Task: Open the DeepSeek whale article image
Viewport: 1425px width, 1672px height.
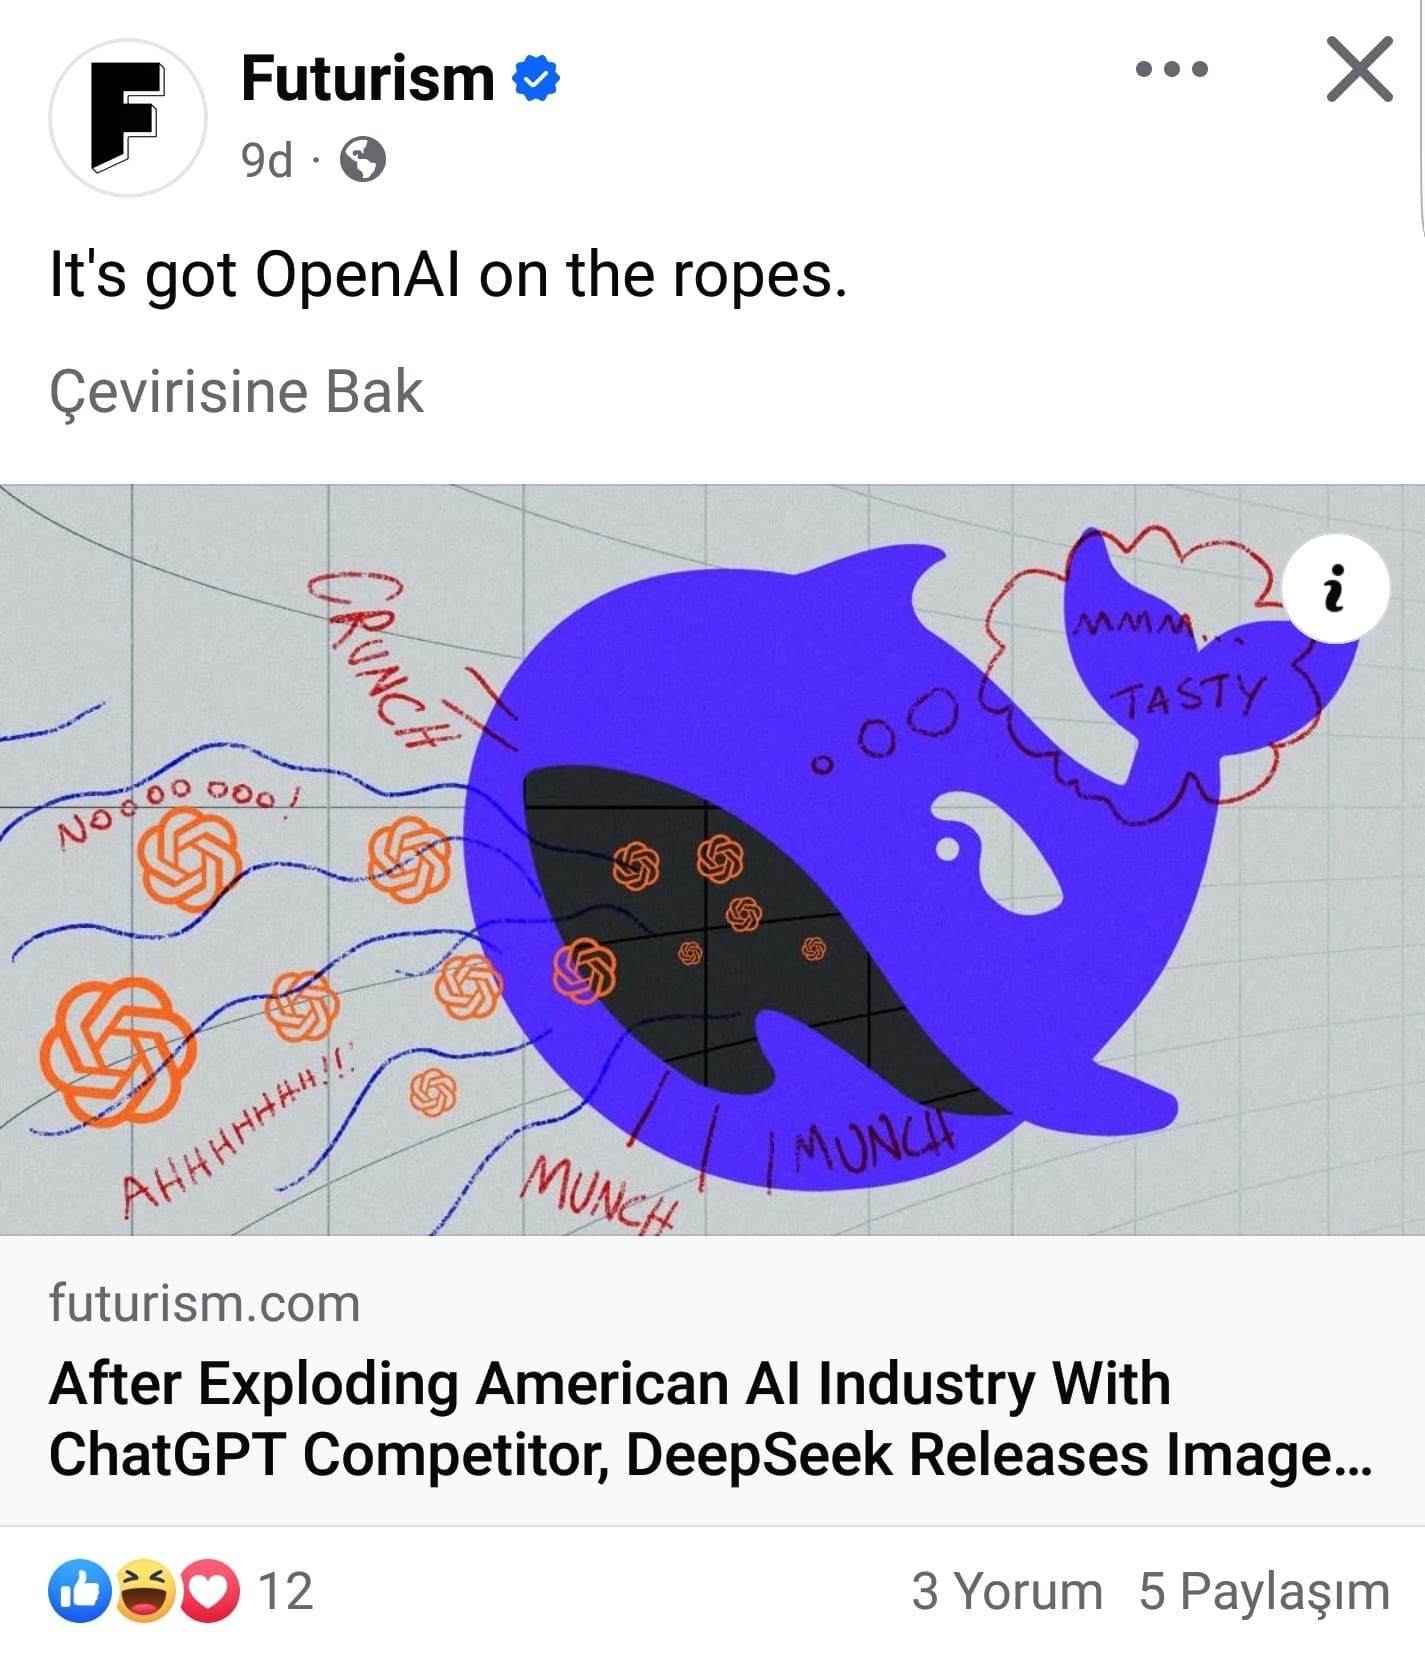Action: click(x=712, y=860)
